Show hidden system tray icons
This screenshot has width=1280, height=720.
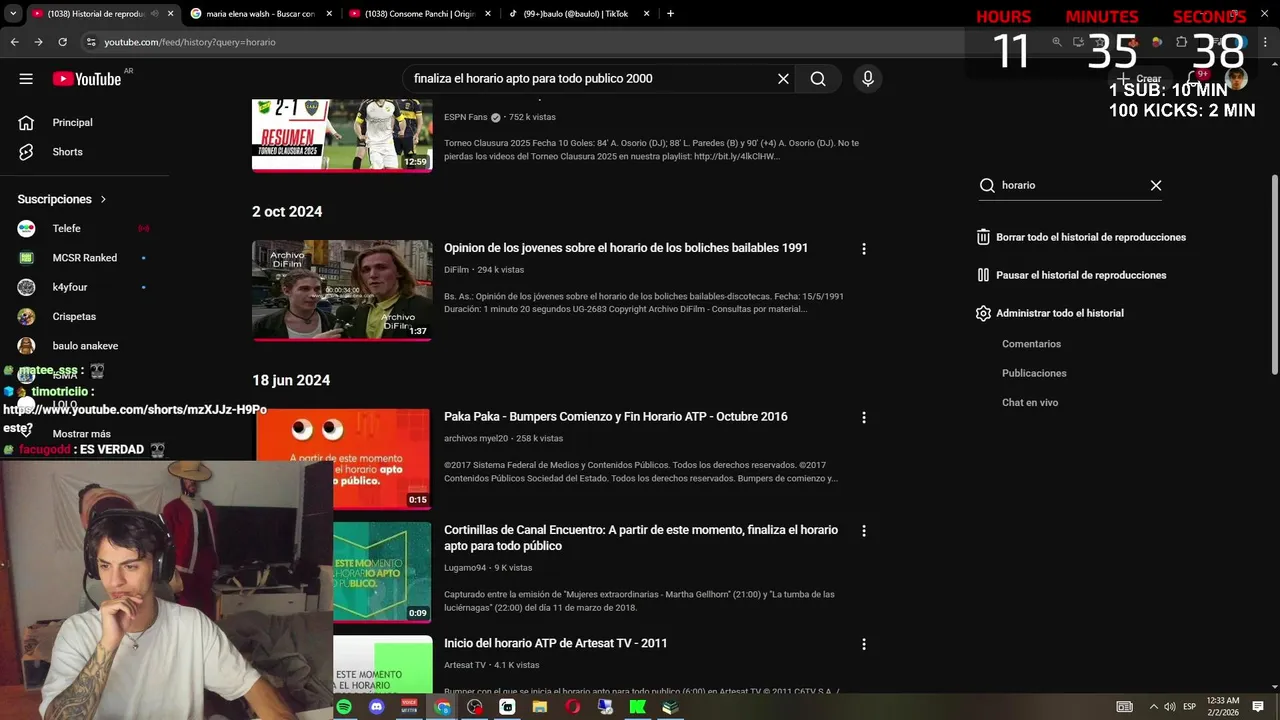coord(1153,707)
